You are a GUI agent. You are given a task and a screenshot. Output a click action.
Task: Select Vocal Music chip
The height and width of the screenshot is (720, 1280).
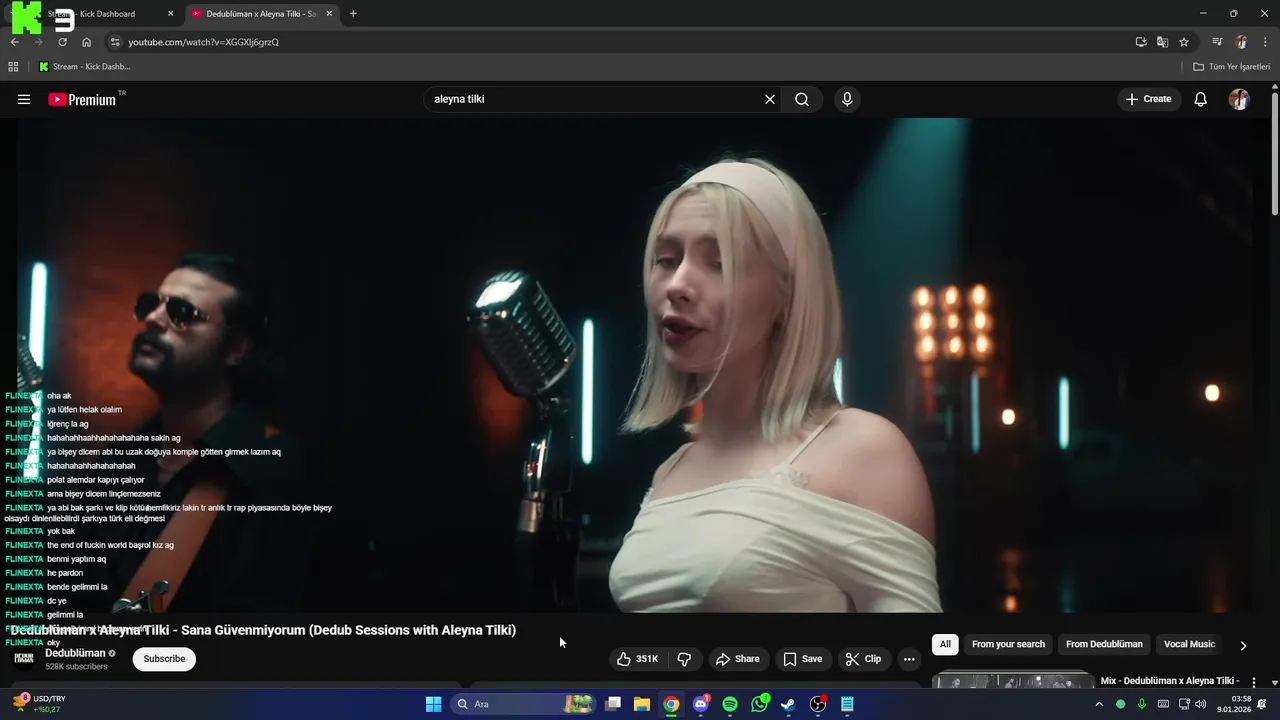pyautogui.click(x=1189, y=644)
